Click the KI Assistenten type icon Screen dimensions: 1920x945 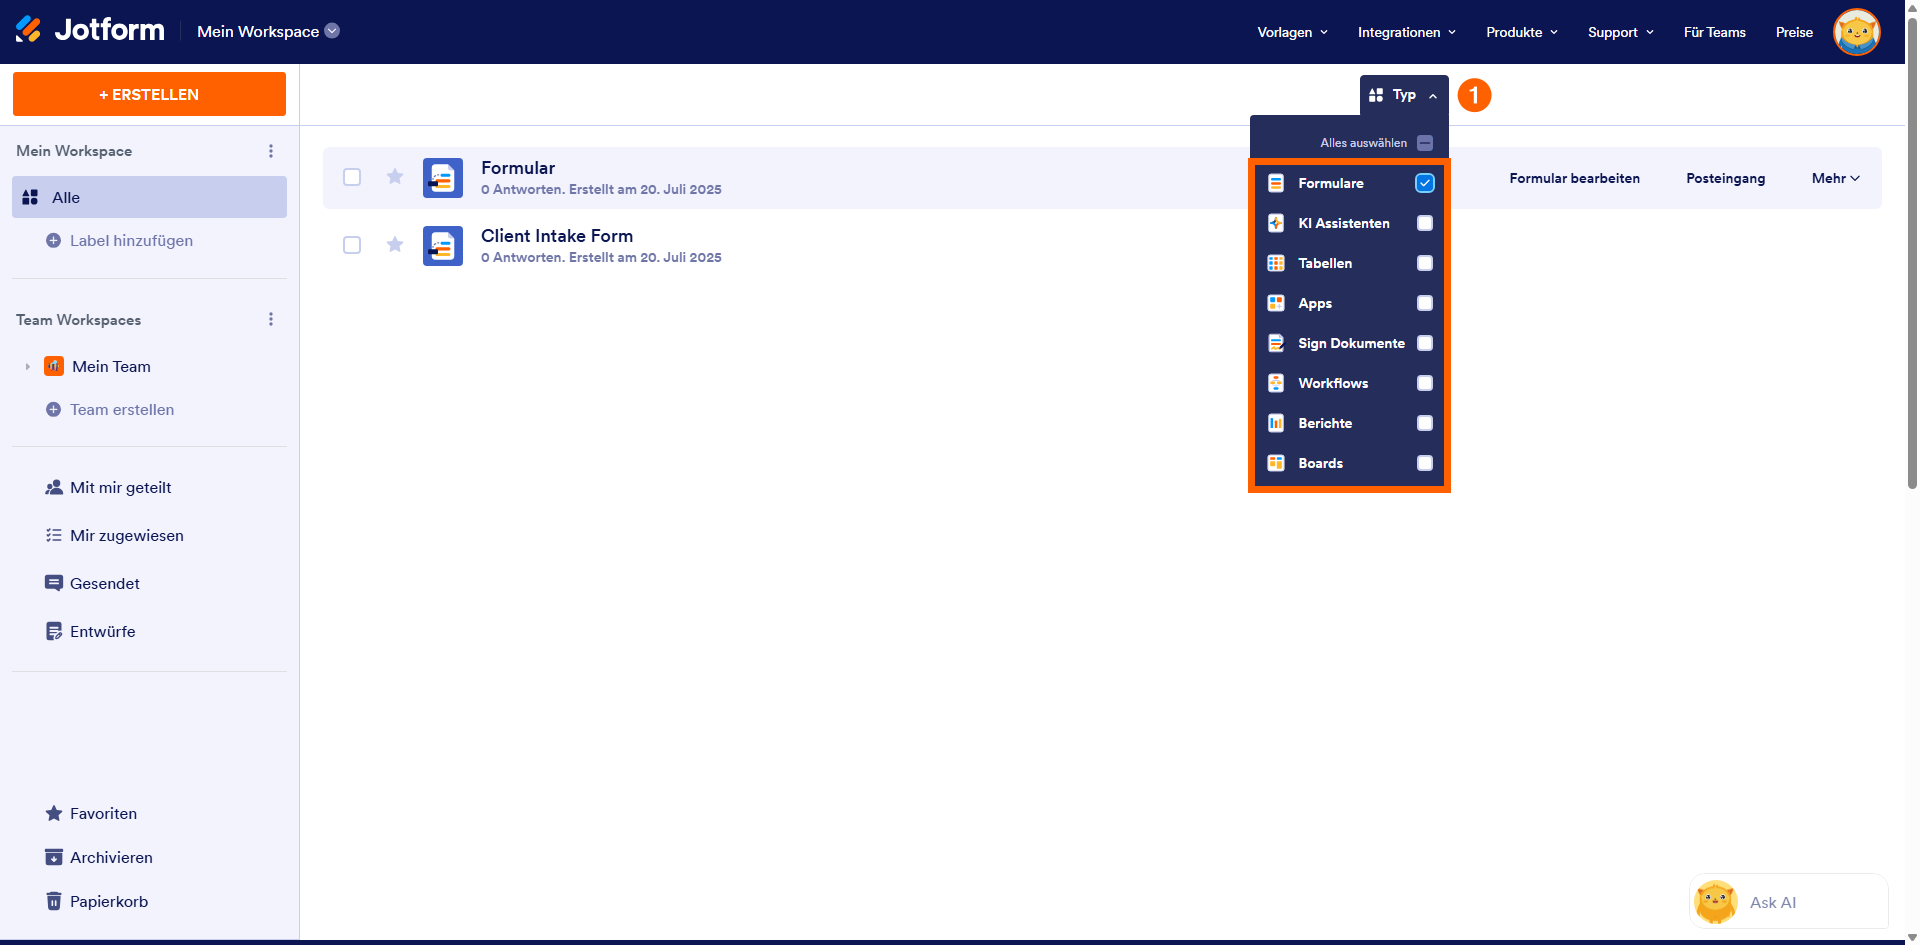coord(1276,223)
